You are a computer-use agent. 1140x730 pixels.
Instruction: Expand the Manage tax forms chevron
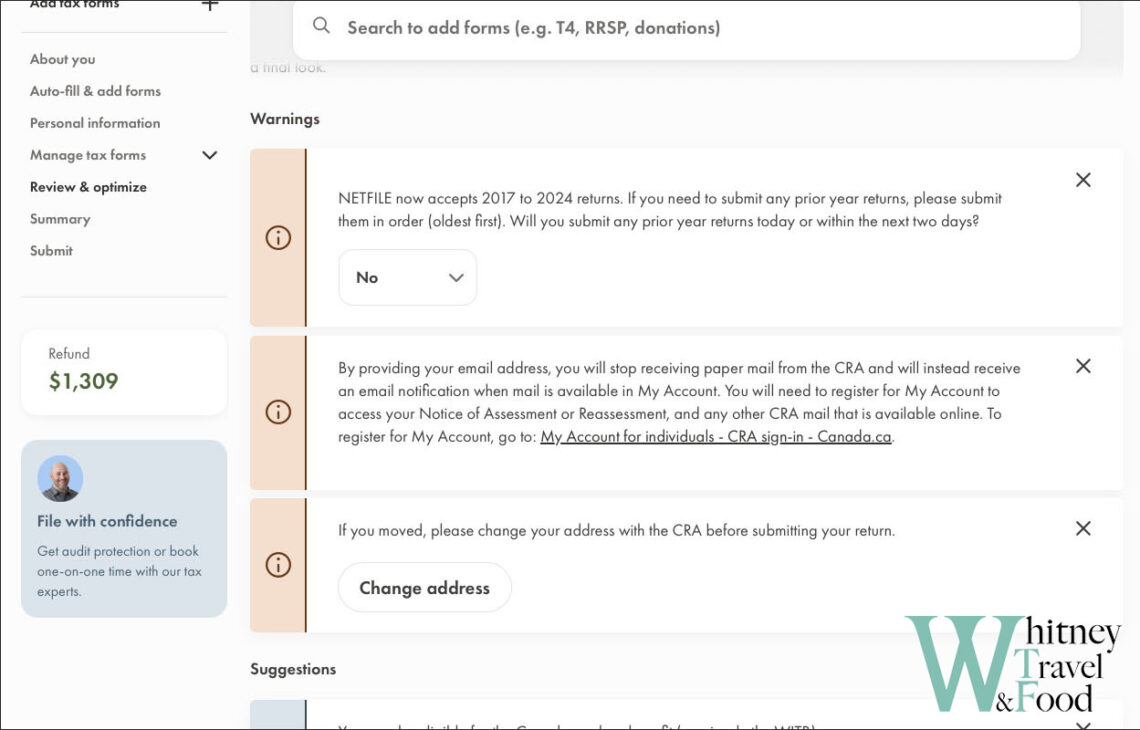coord(209,155)
